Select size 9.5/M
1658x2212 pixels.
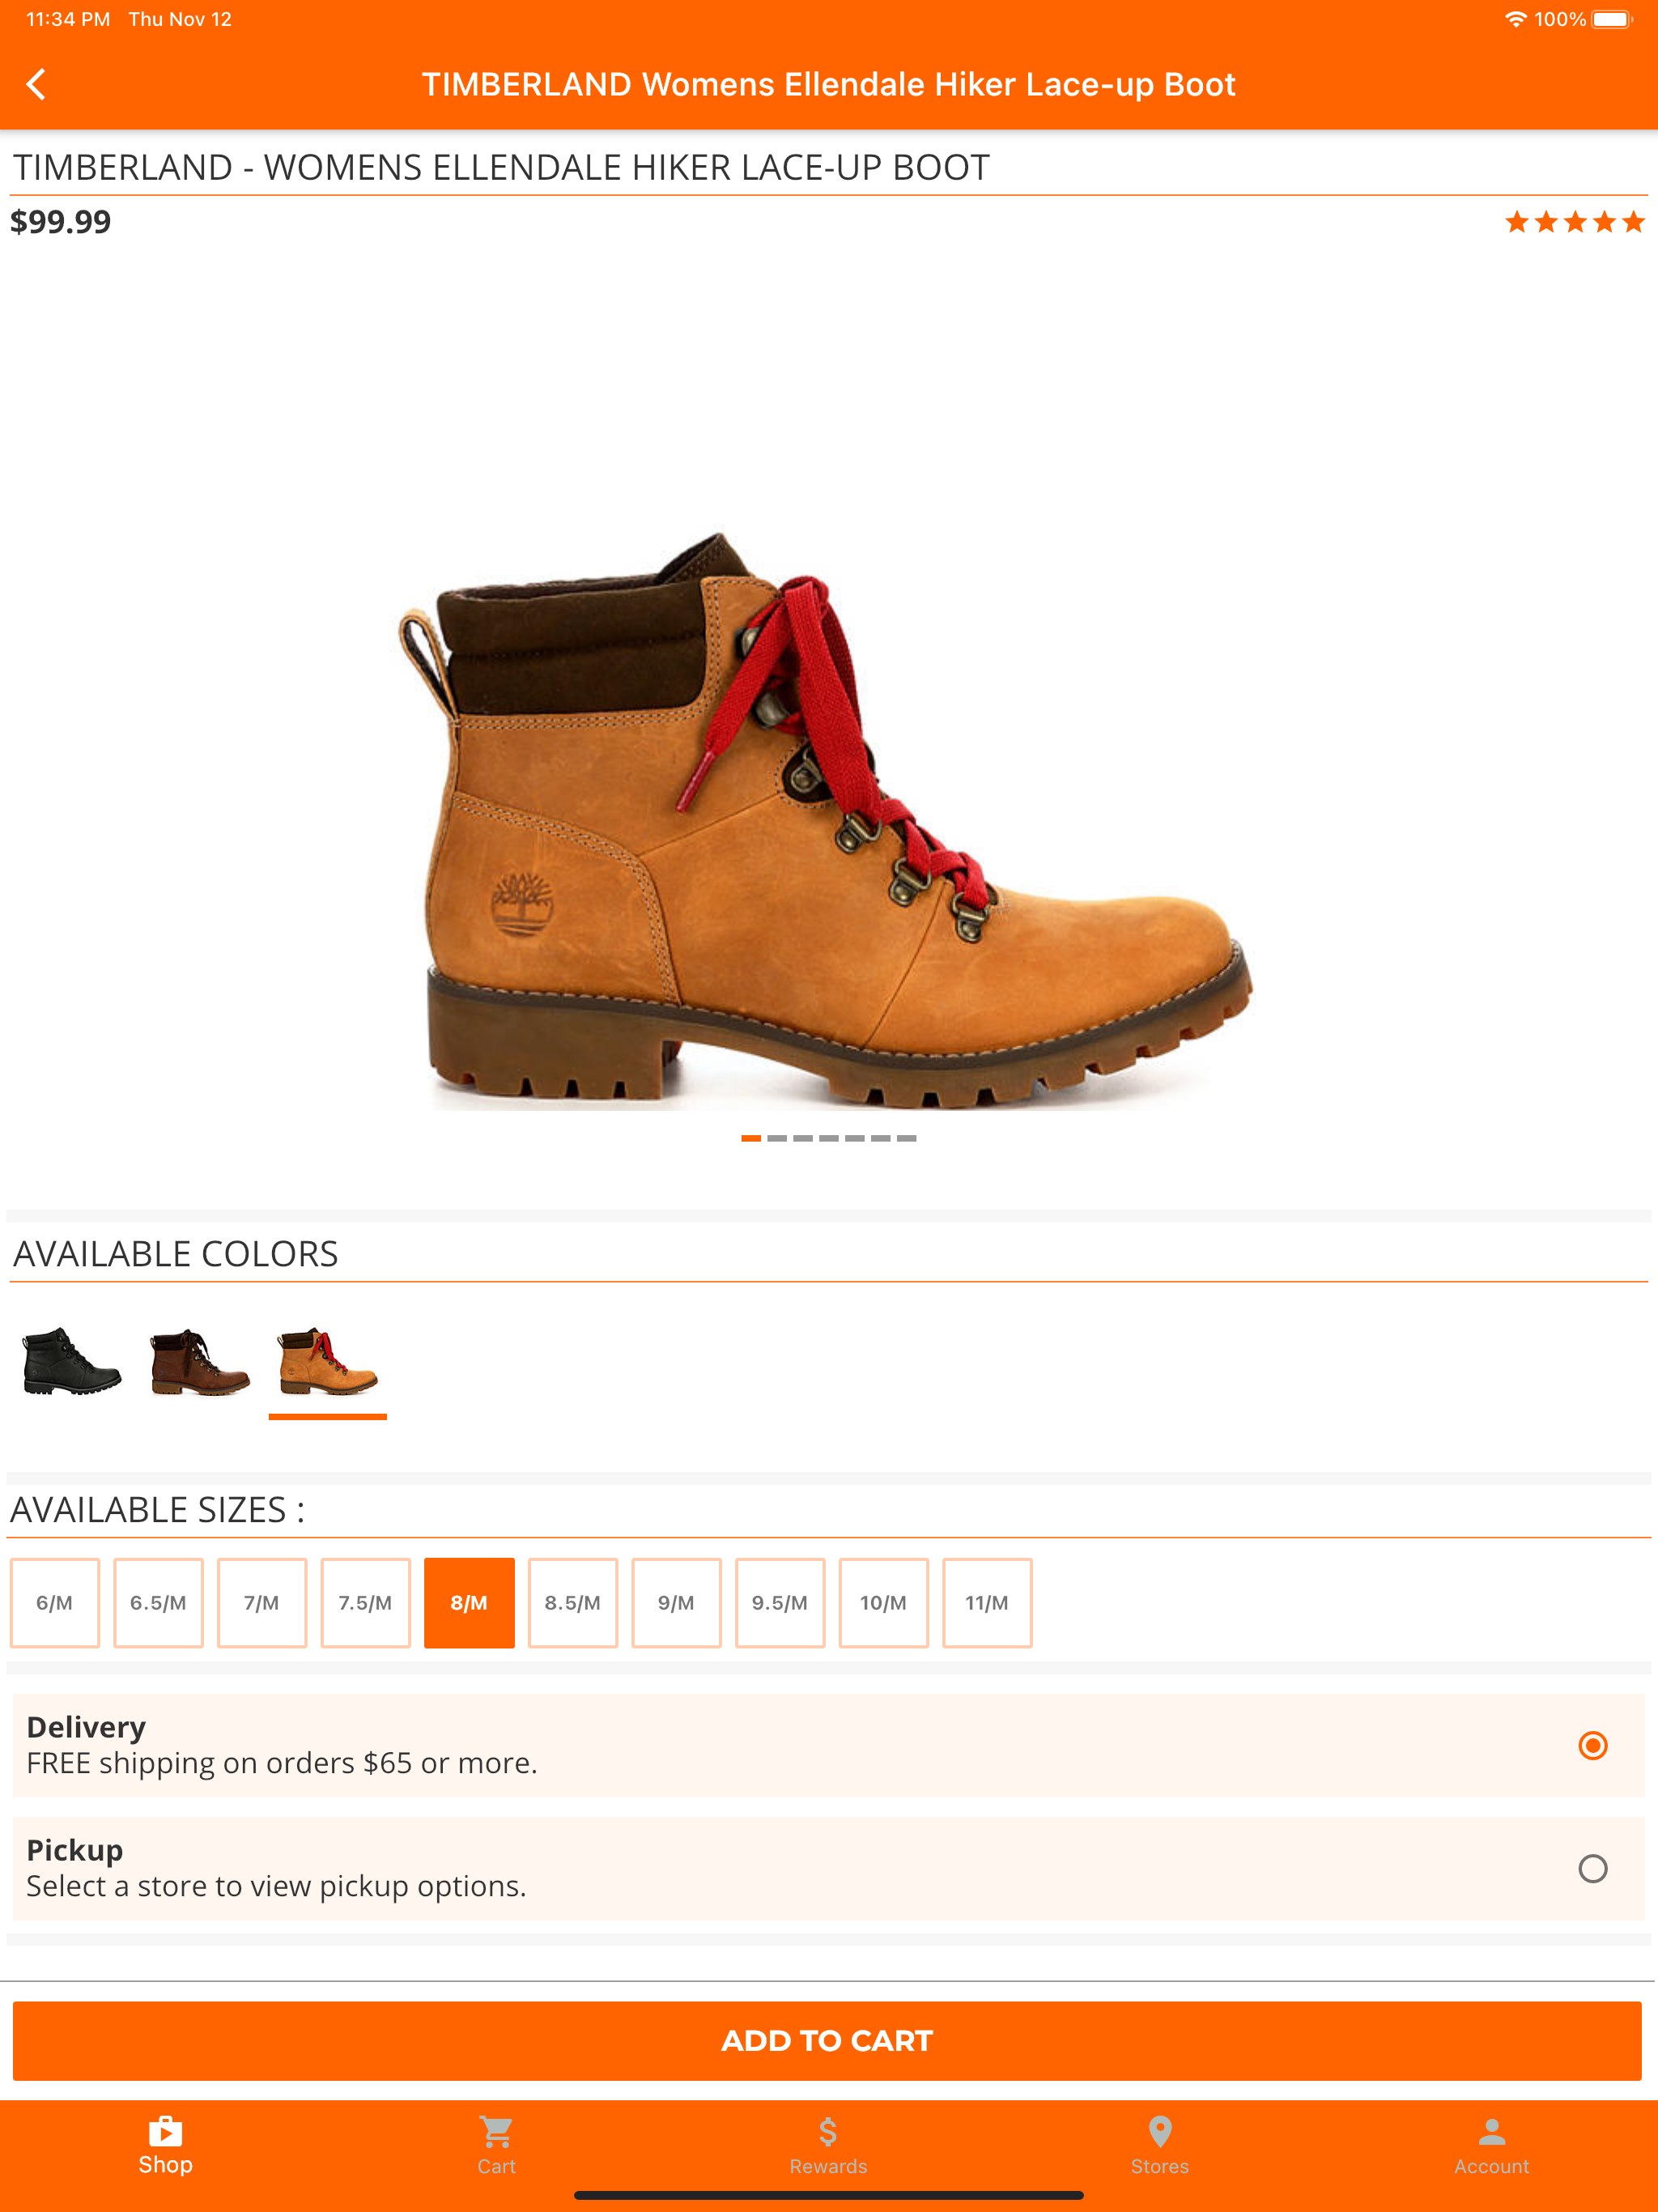pos(780,1602)
